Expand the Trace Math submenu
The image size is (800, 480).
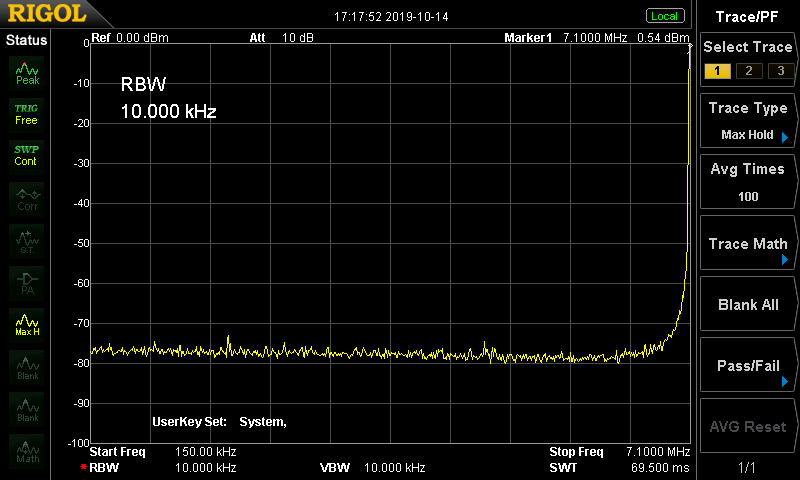748,244
